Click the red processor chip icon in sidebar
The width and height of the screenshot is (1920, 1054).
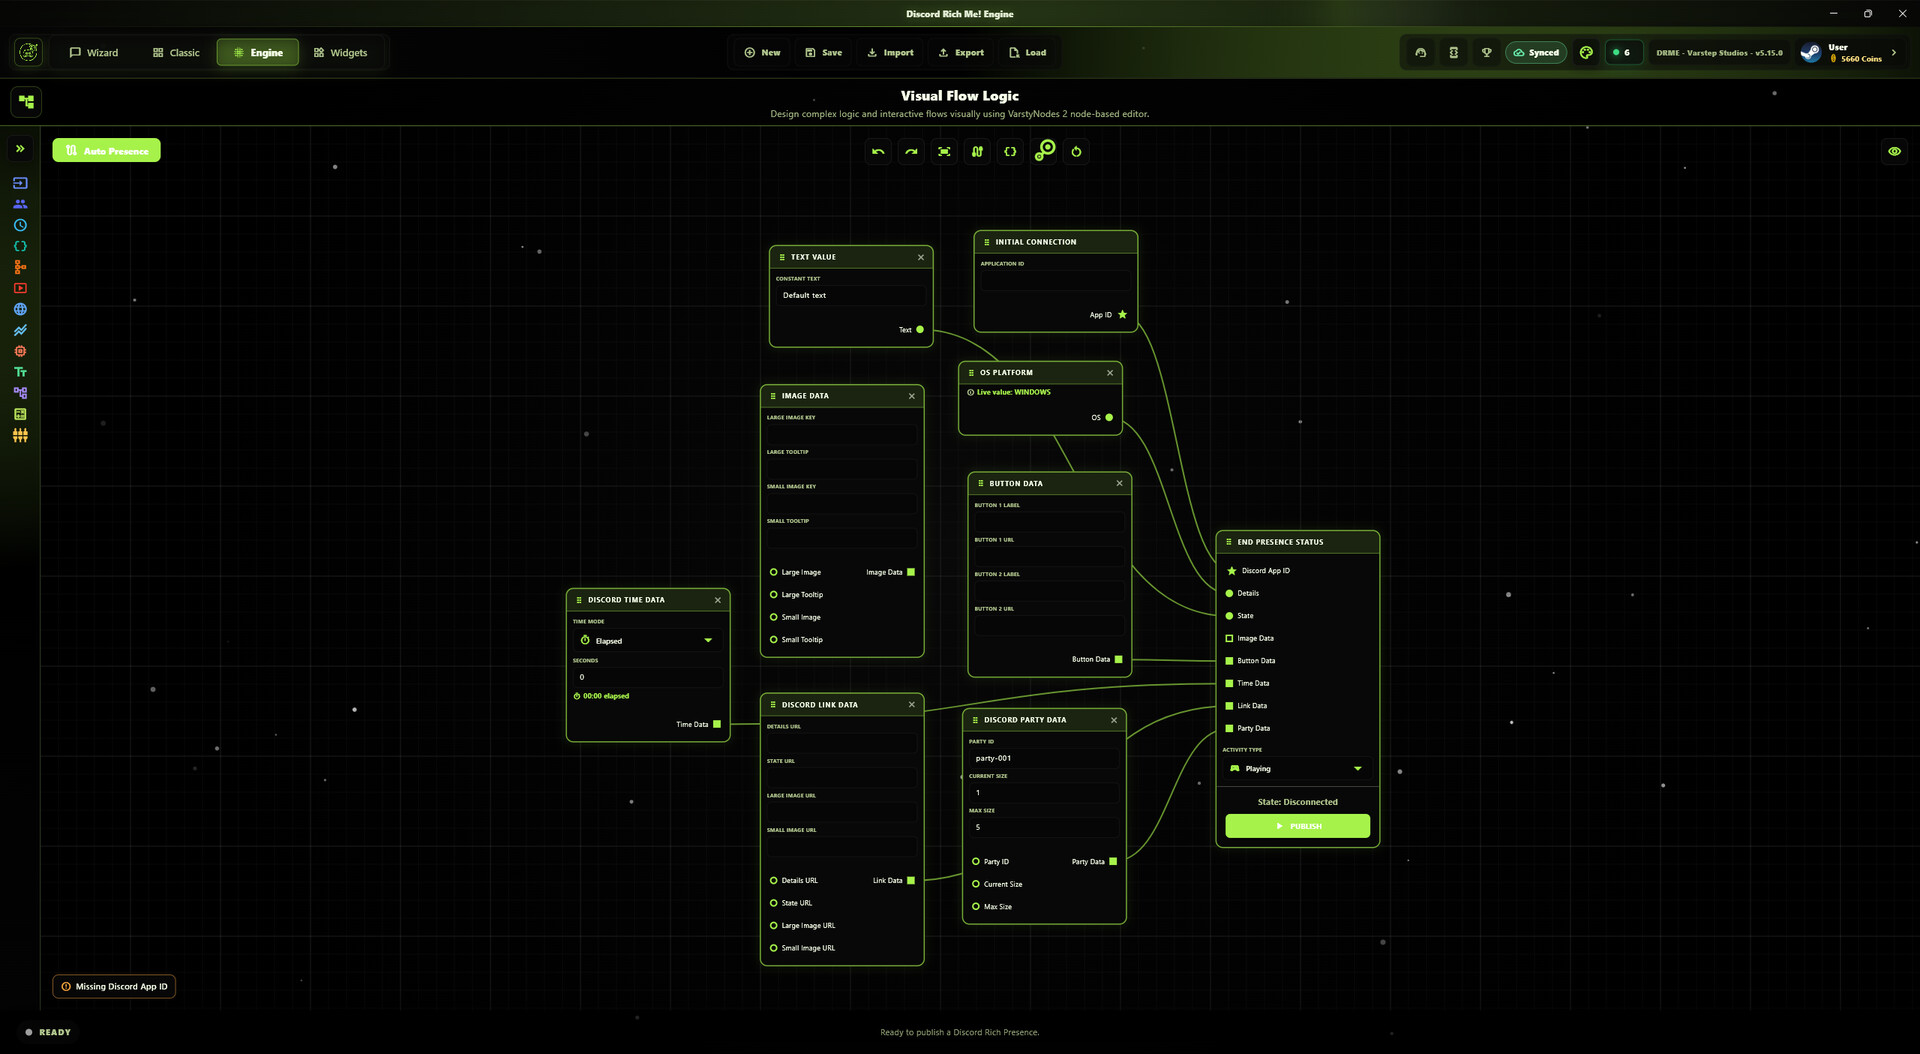point(20,351)
